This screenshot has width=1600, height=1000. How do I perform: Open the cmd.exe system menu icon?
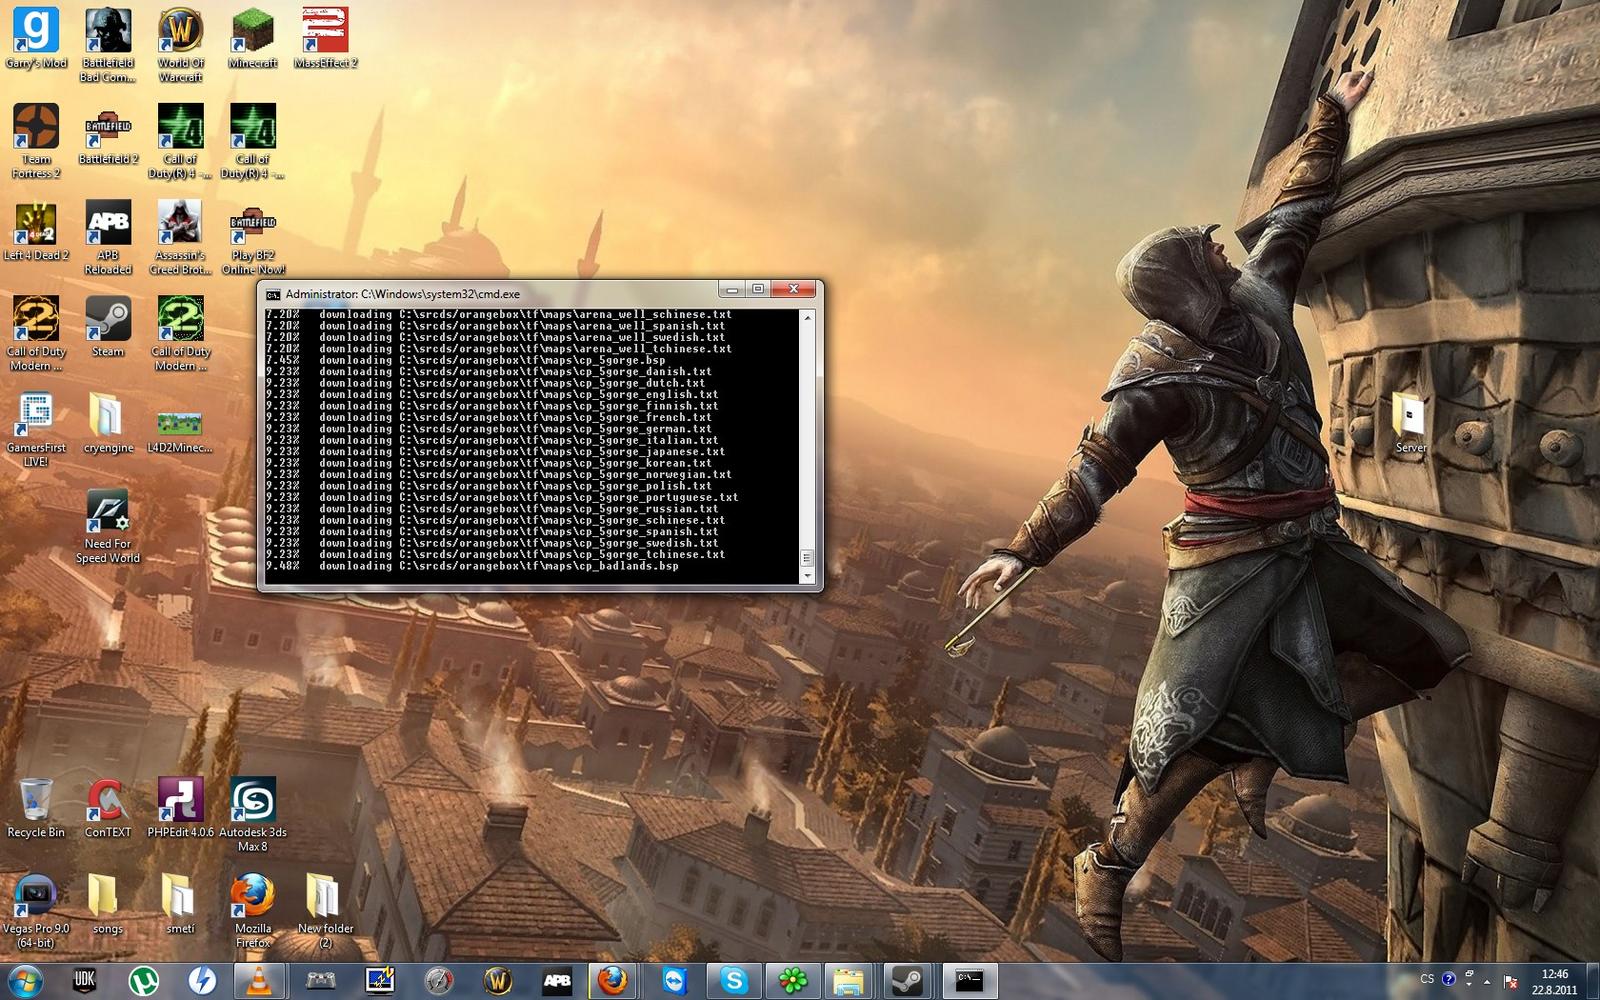(x=273, y=294)
